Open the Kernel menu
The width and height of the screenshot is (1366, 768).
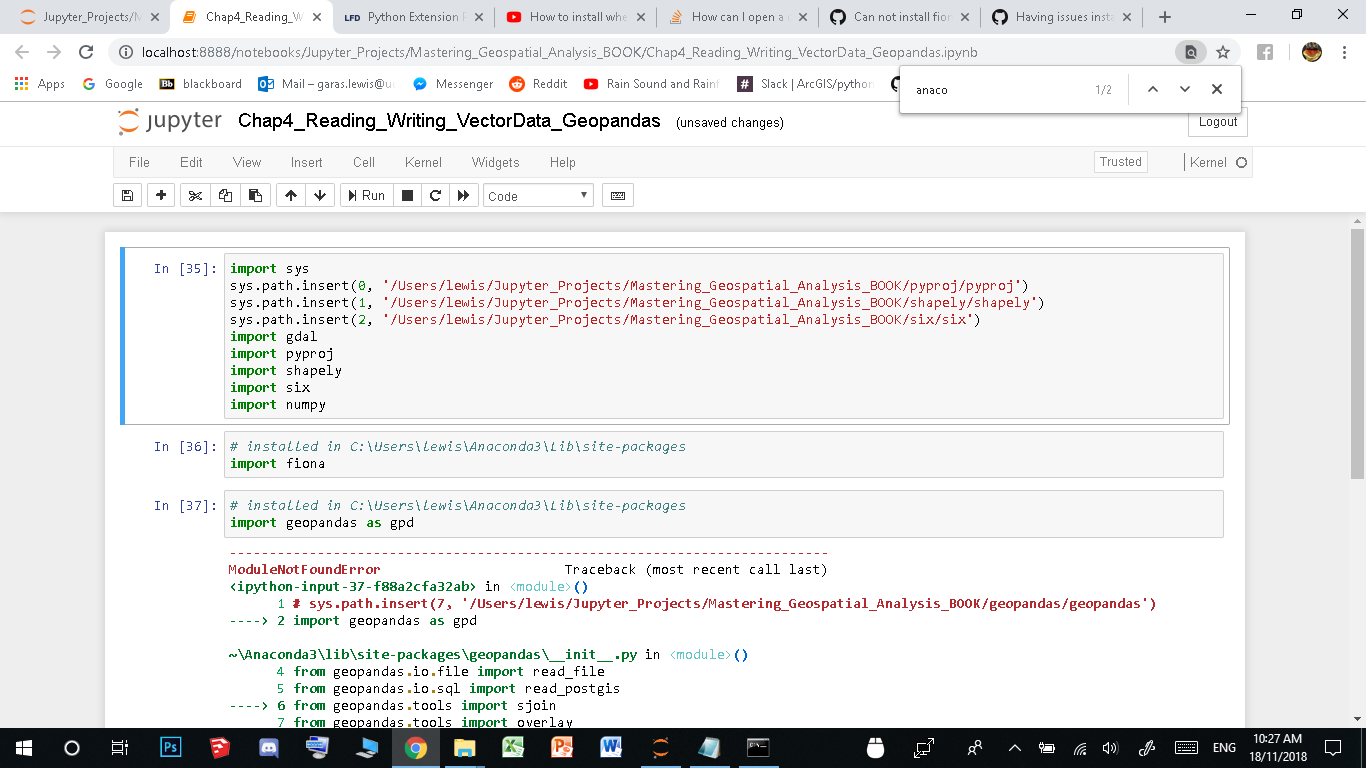423,162
